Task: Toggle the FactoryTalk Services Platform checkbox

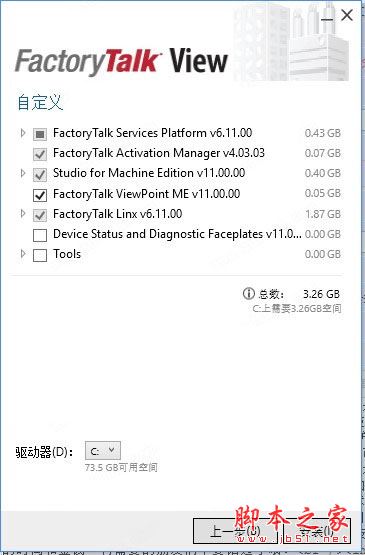Action: 40,134
